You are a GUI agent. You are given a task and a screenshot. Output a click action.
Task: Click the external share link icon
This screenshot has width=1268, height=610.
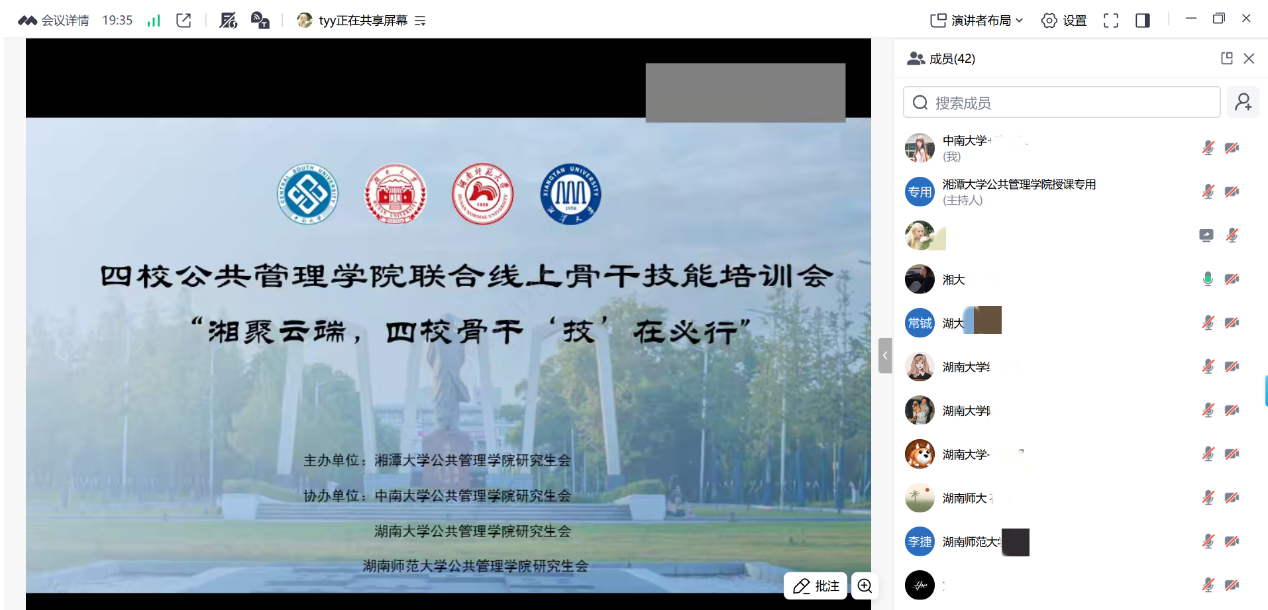[184, 20]
